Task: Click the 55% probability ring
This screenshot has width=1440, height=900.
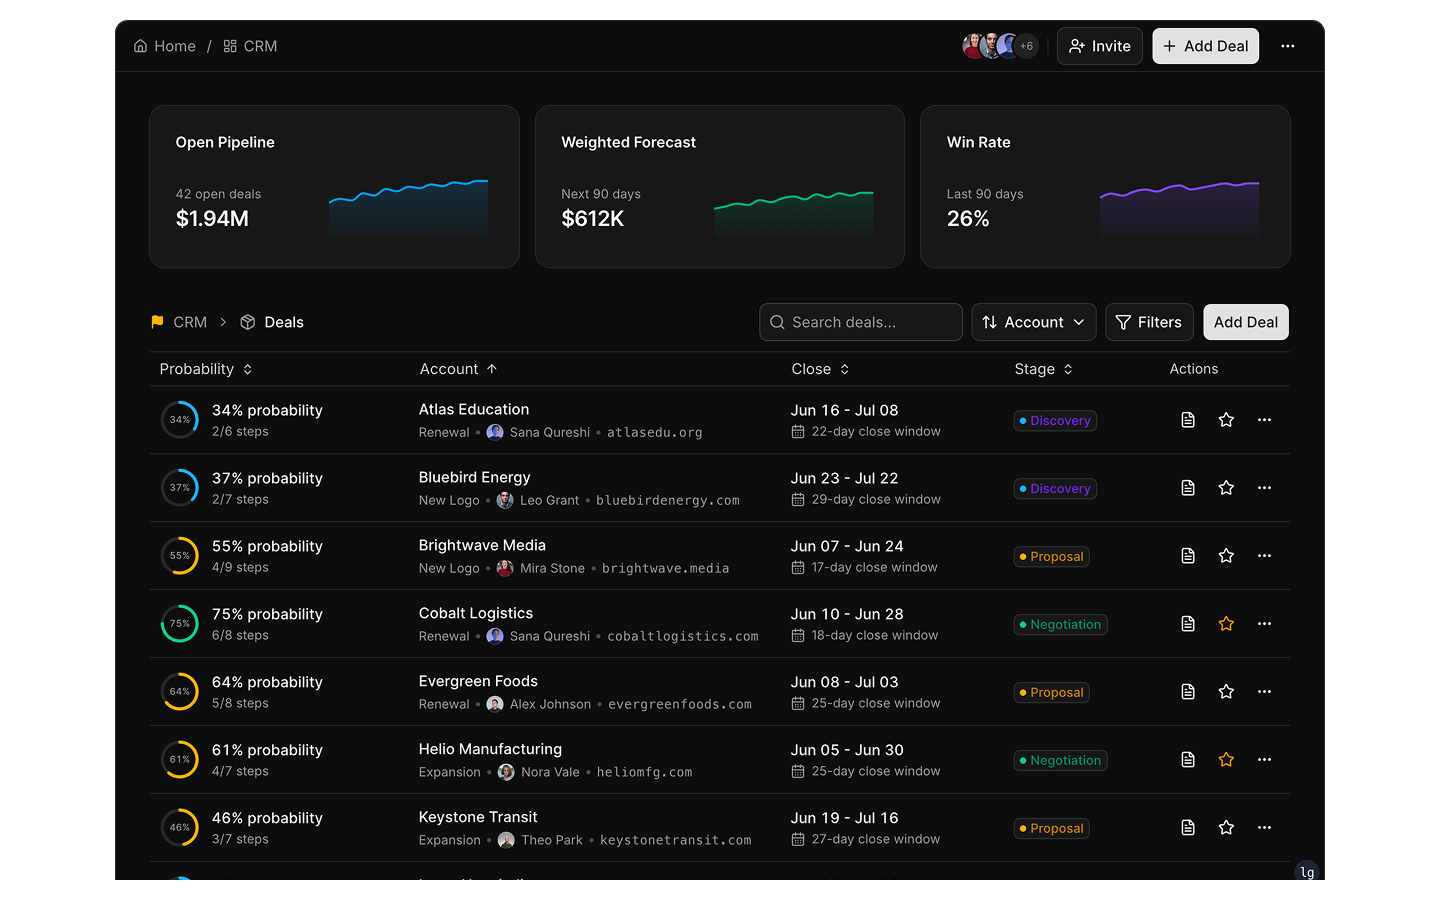Action: click(180, 556)
